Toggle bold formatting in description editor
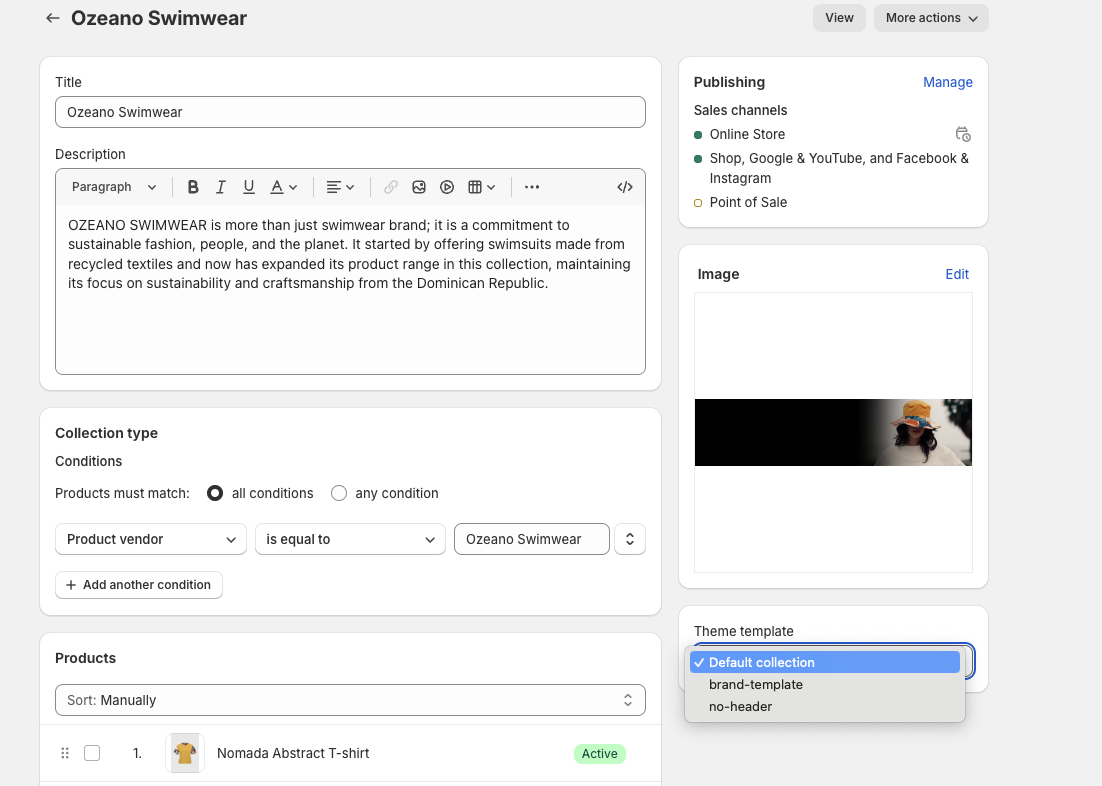1102x786 pixels. [193, 187]
